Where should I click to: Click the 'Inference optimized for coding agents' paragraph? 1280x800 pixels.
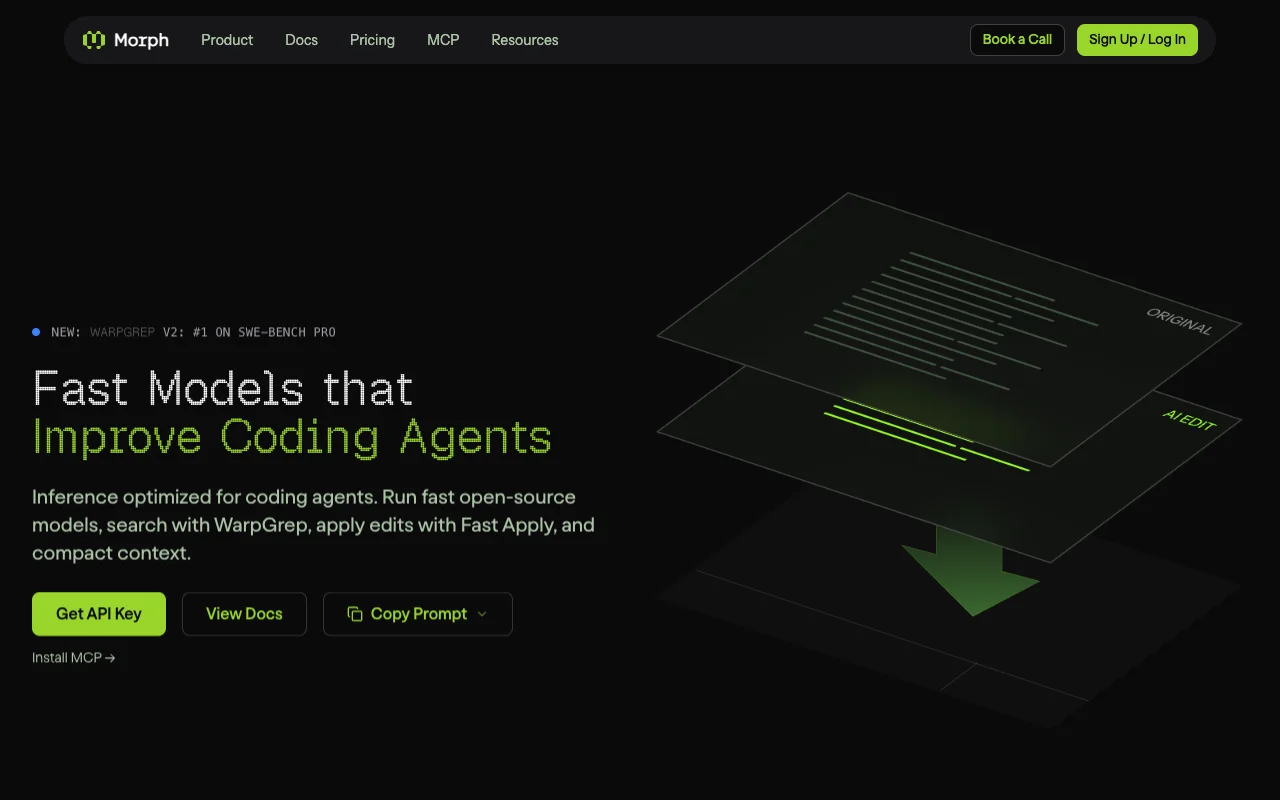[313, 525]
